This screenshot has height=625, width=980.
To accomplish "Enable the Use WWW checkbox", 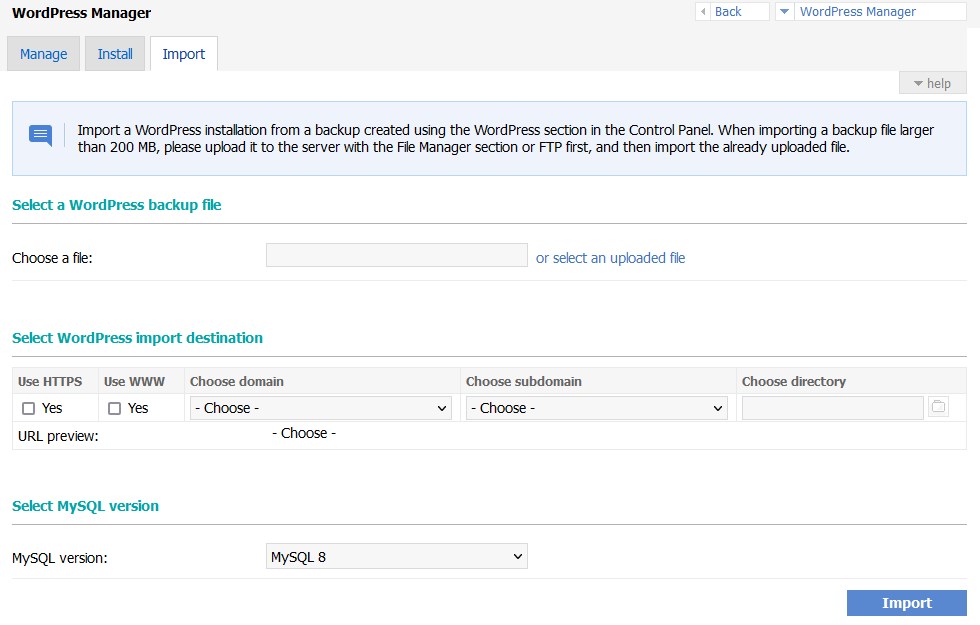I will click(114, 407).
